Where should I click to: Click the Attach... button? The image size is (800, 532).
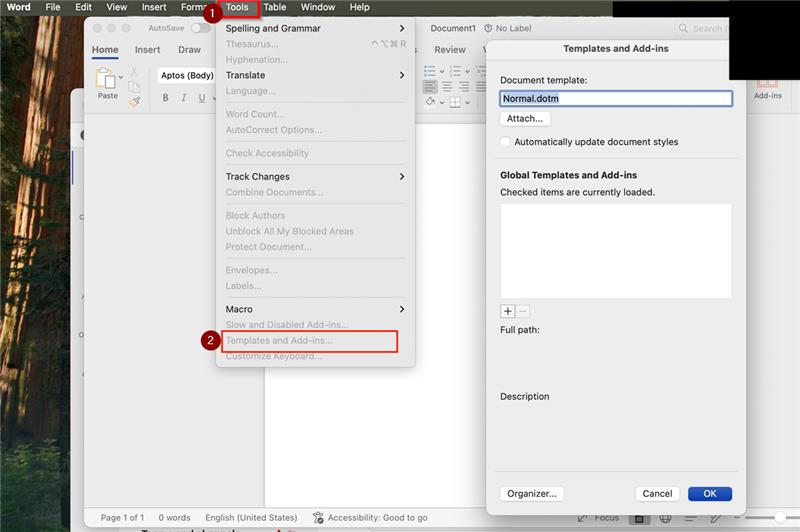[x=525, y=119]
